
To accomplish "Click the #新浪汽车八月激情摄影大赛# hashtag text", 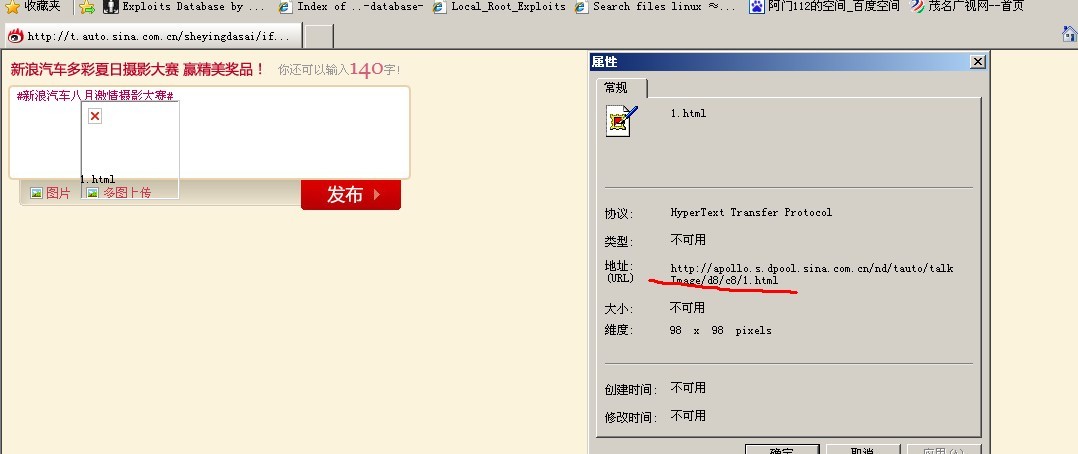I will coord(94,96).
